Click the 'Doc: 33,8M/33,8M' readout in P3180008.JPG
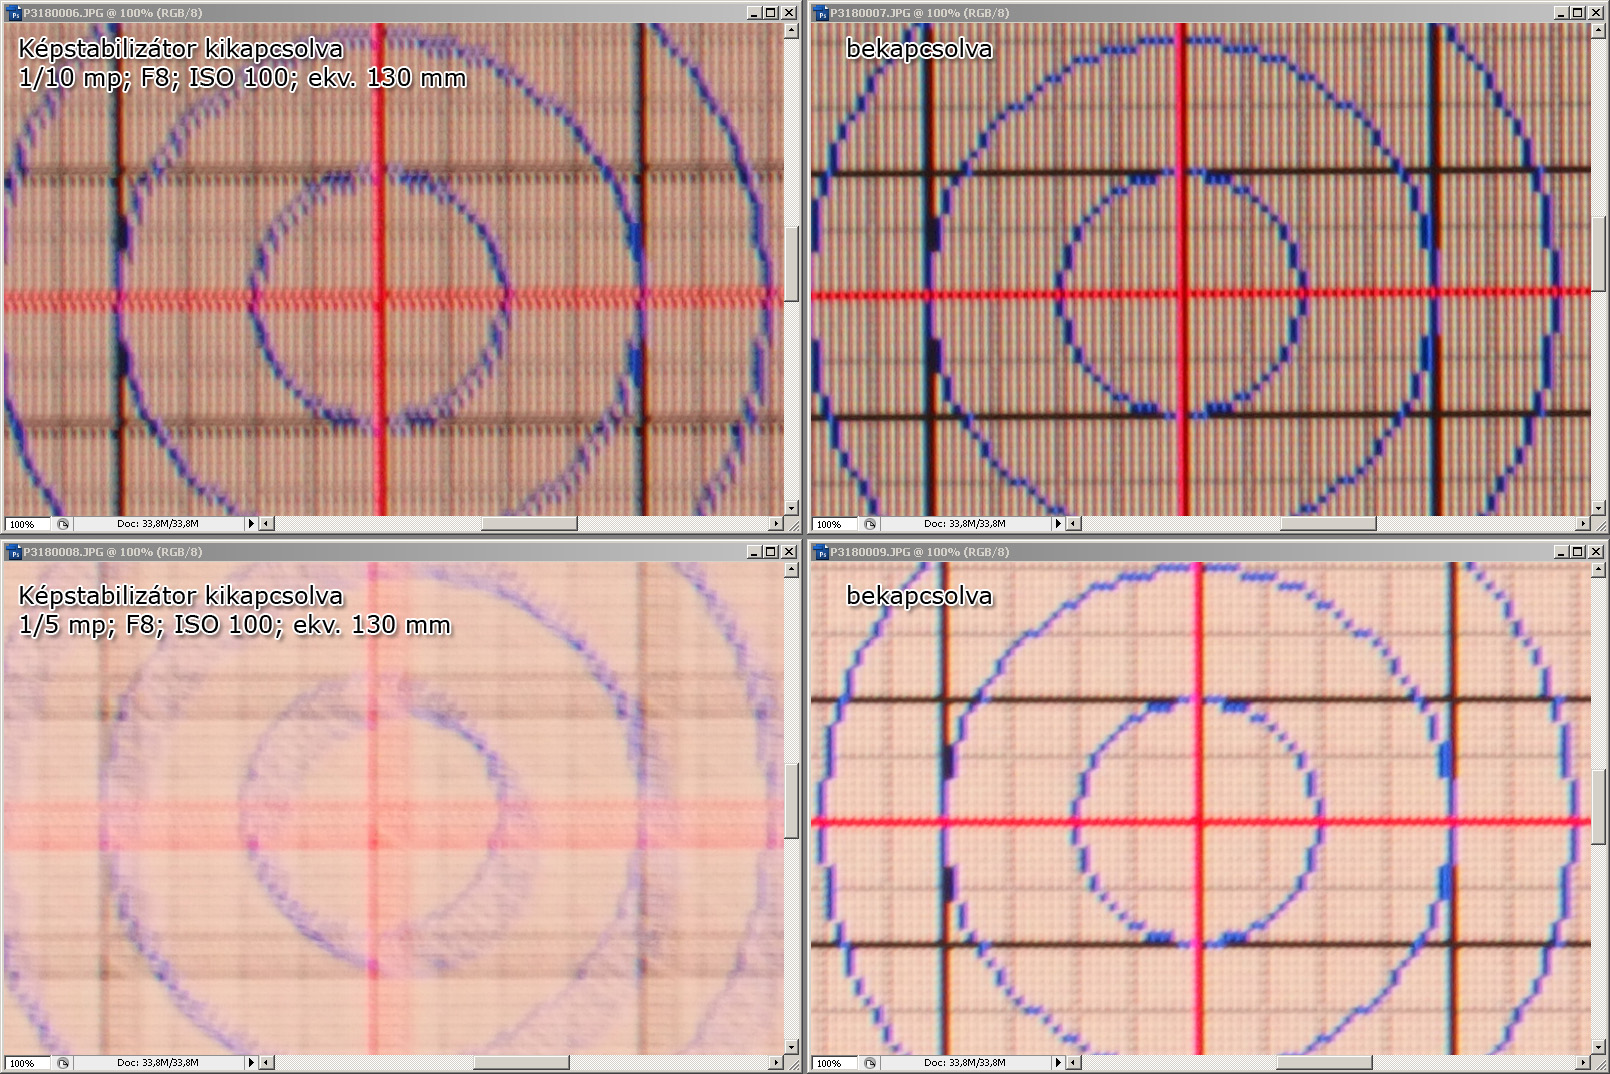Viewport: 1610px width, 1074px height. tap(158, 1063)
